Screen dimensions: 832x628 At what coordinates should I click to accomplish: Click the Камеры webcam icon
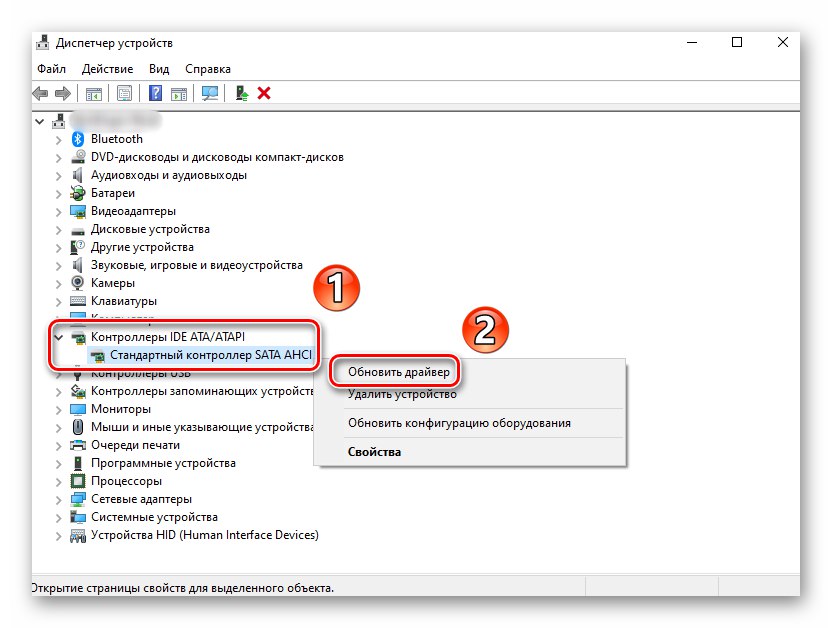click(78, 283)
